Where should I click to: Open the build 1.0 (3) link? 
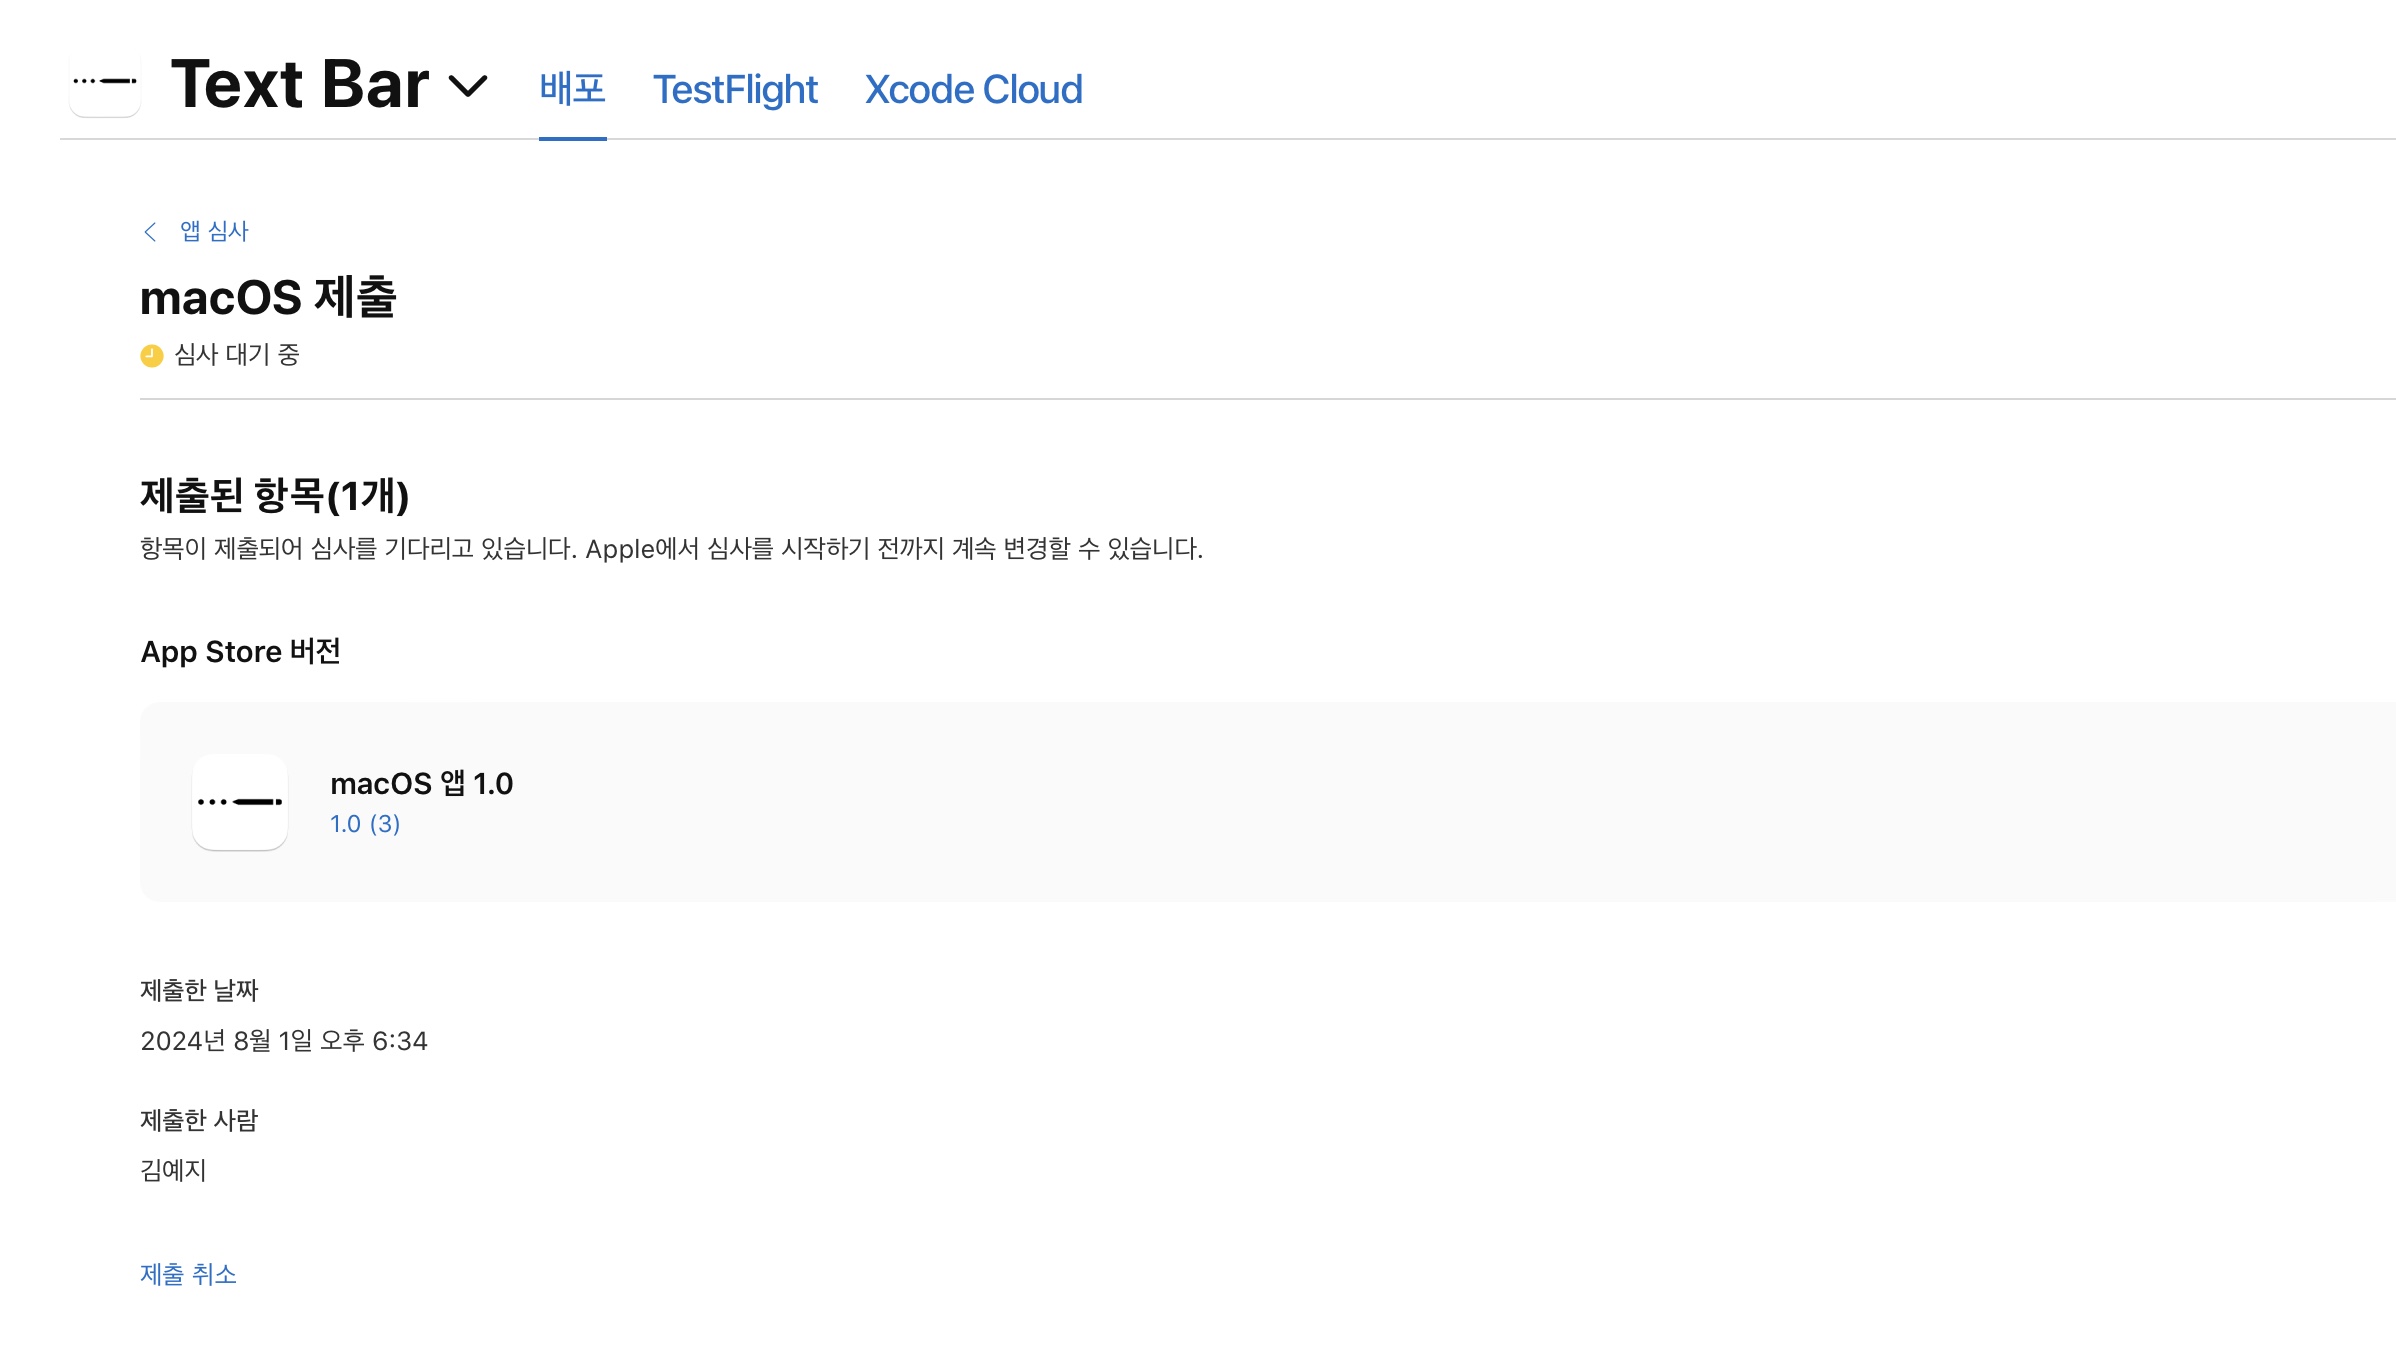365,824
